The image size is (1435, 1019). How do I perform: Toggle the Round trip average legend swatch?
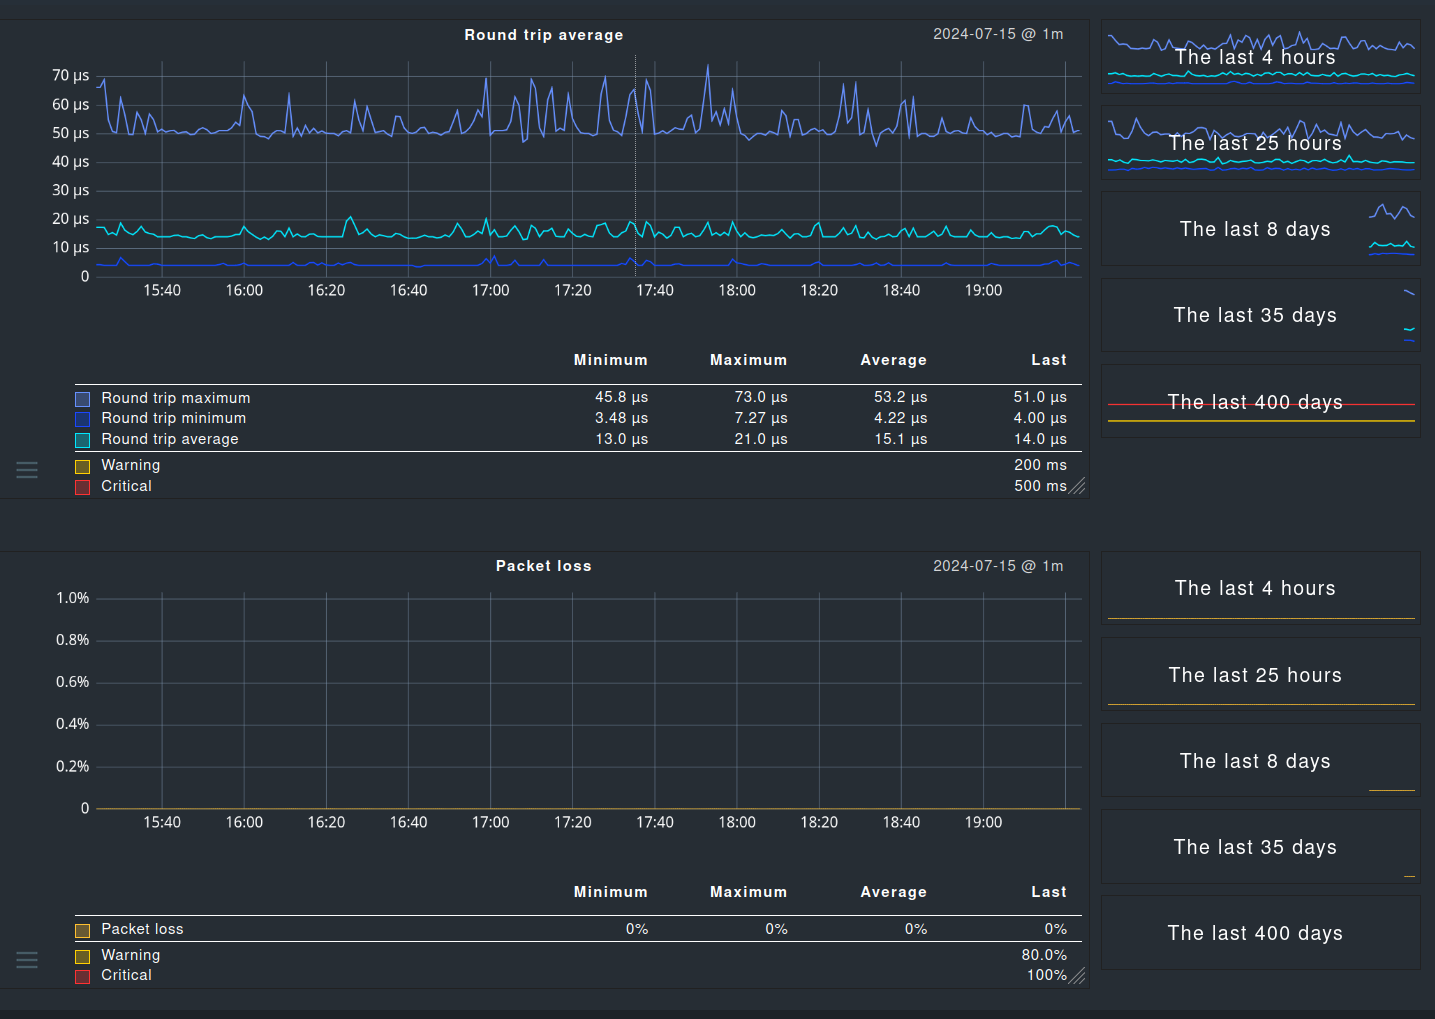[x=83, y=440]
